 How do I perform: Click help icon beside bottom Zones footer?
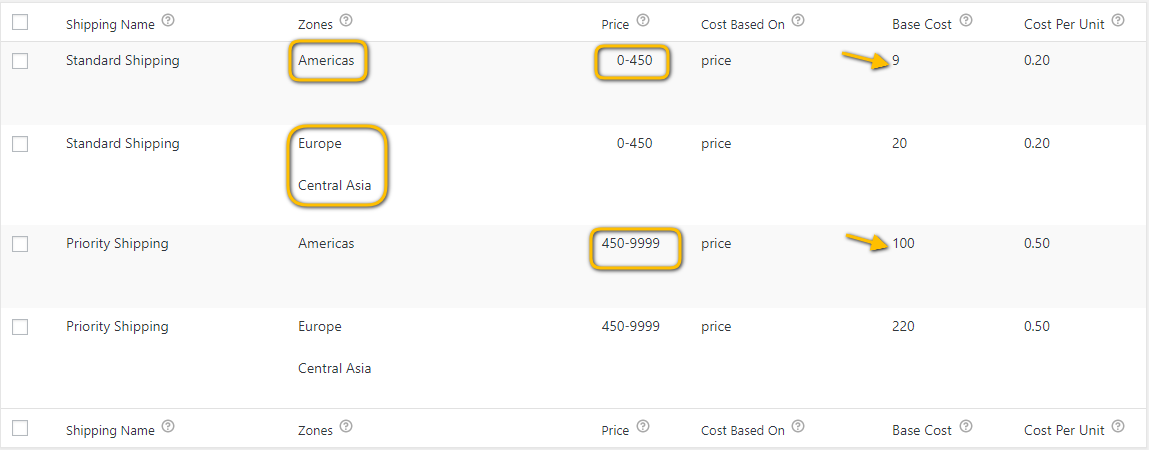[x=347, y=427]
